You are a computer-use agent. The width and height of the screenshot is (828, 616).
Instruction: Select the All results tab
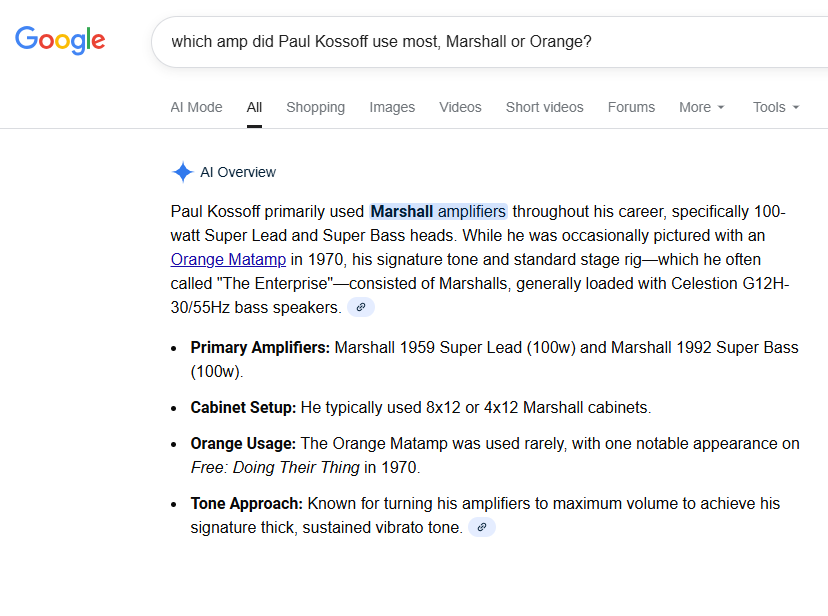pos(254,107)
